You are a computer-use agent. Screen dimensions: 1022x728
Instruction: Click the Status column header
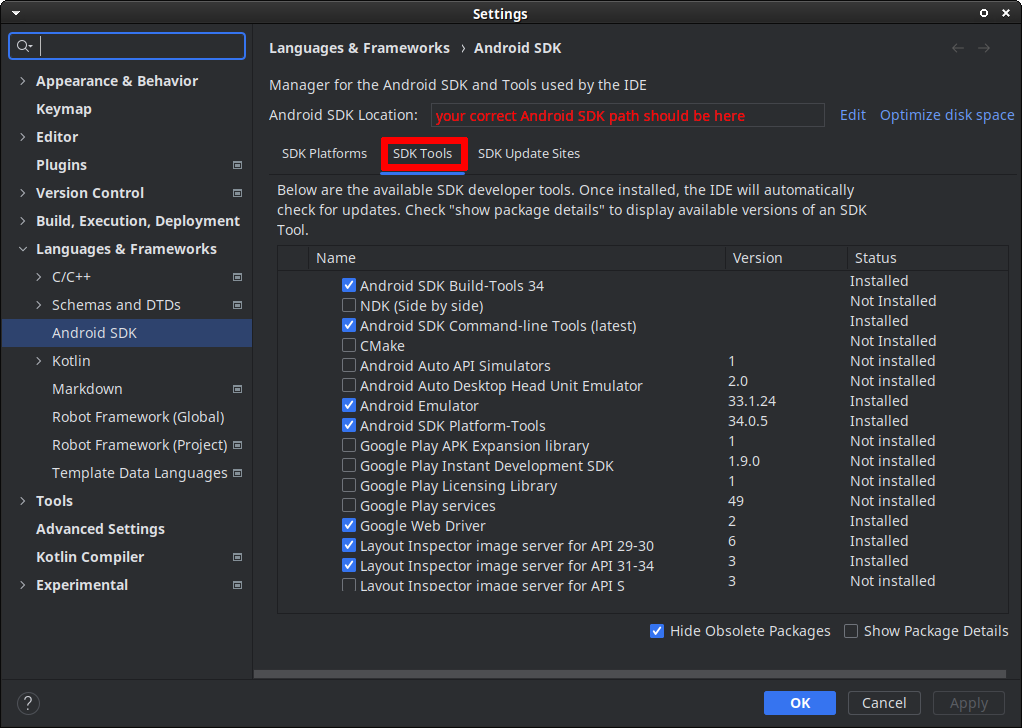tap(927, 258)
